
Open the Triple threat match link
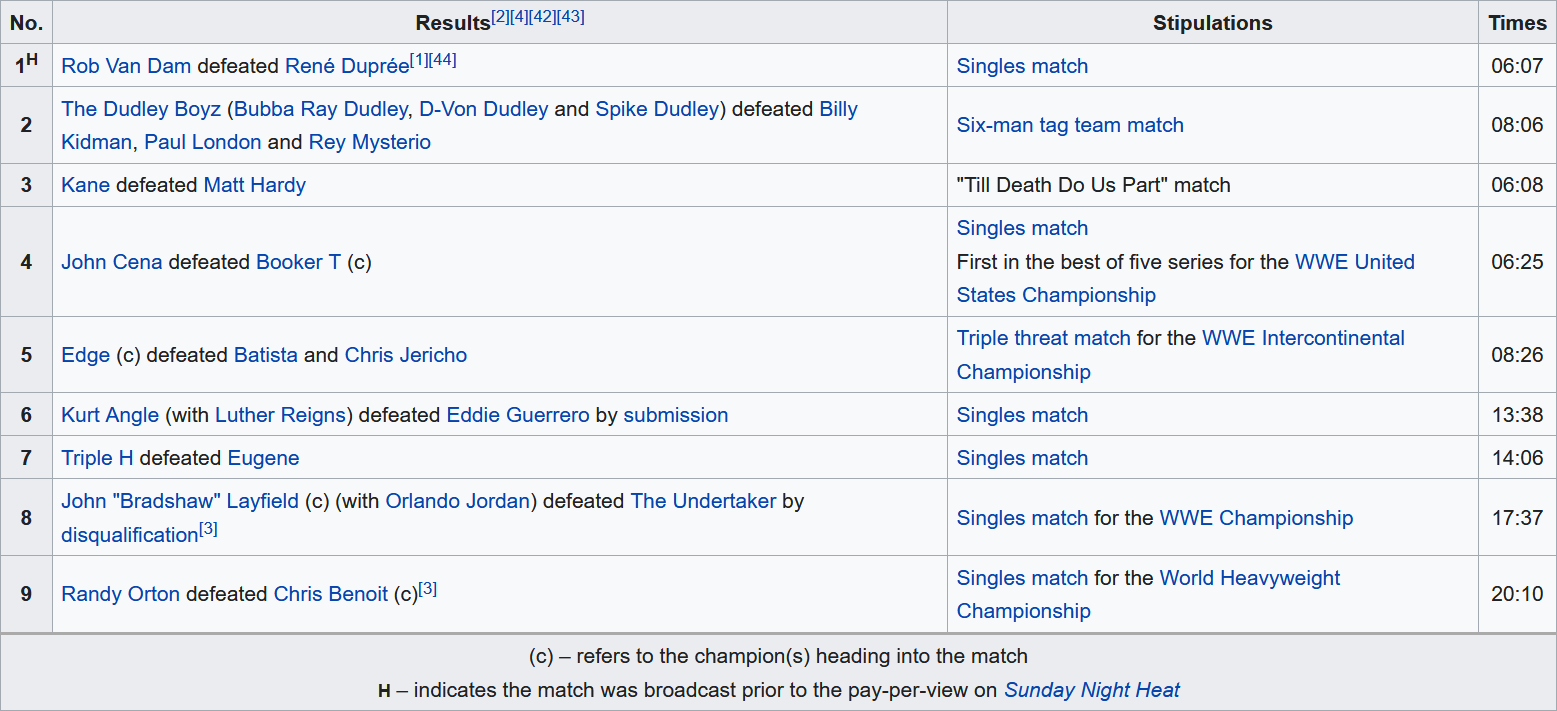click(x=1043, y=338)
